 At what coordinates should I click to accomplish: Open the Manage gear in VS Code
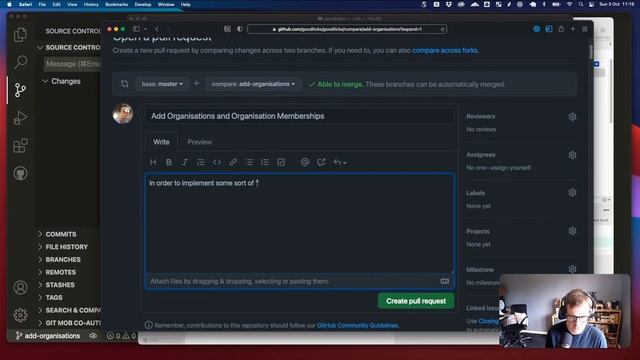[20, 315]
